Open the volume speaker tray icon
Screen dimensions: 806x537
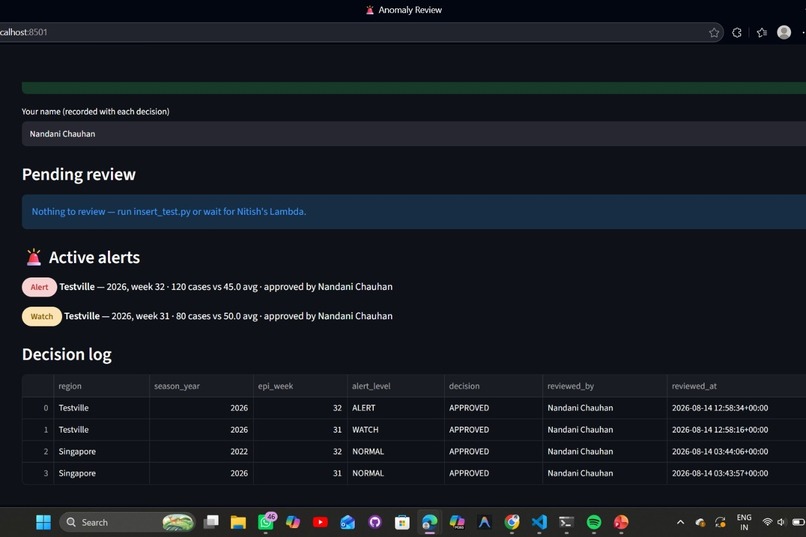(781, 523)
